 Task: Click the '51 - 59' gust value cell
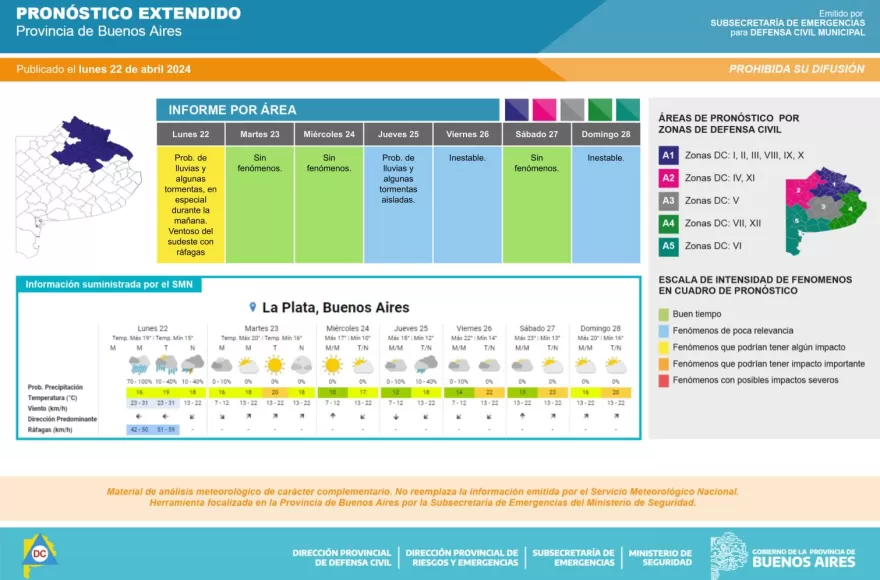166,430
